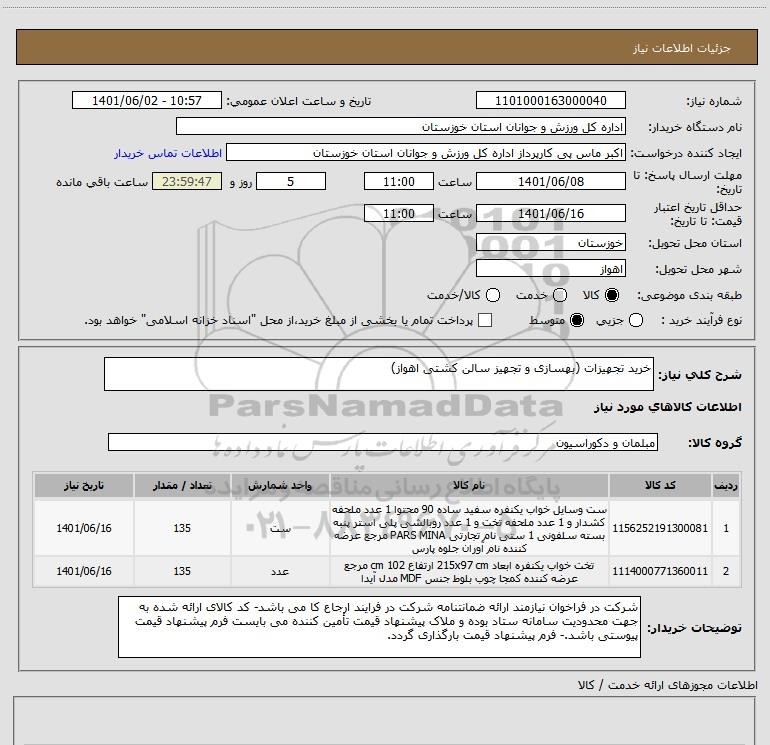The height and width of the screenshot is (745, 770).
Task: Select the خدمت radio button
Action: (x=560, y=295)
